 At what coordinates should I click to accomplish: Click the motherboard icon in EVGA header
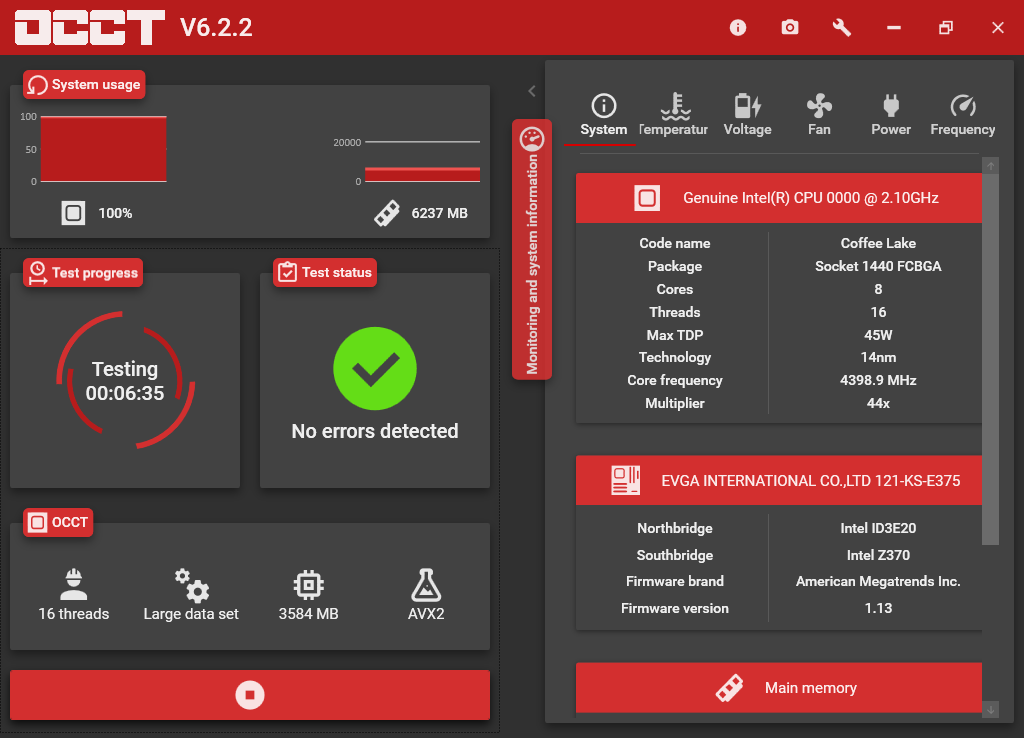(626, 480)
